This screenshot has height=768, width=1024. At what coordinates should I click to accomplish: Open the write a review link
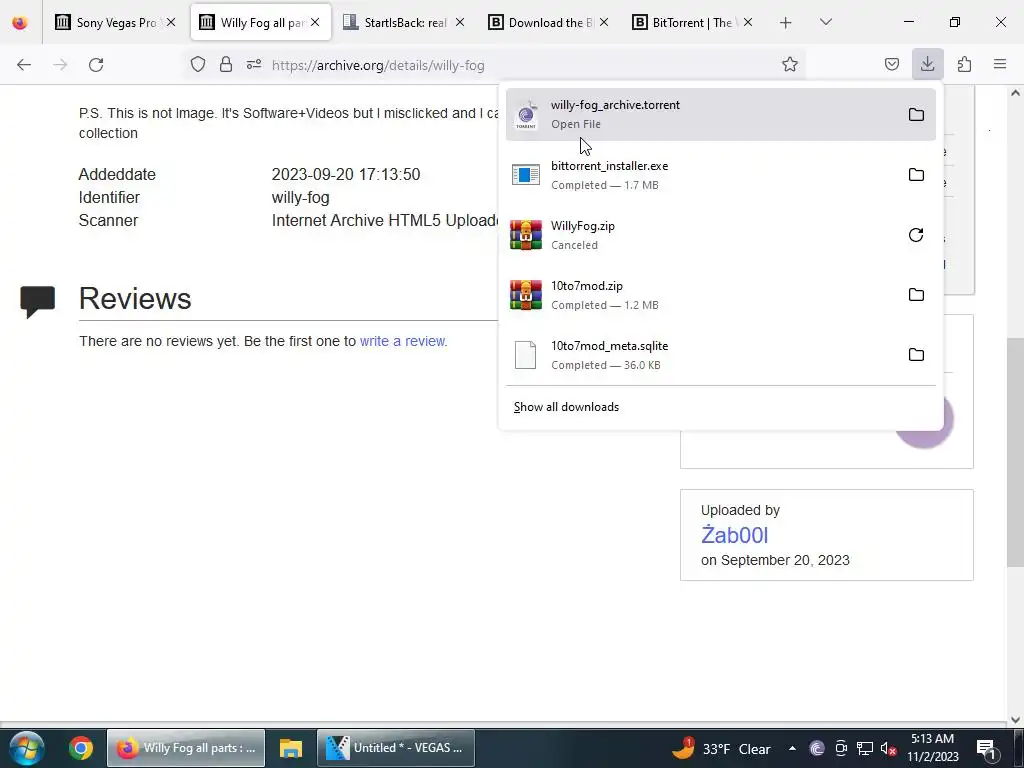tap(402, 341)
